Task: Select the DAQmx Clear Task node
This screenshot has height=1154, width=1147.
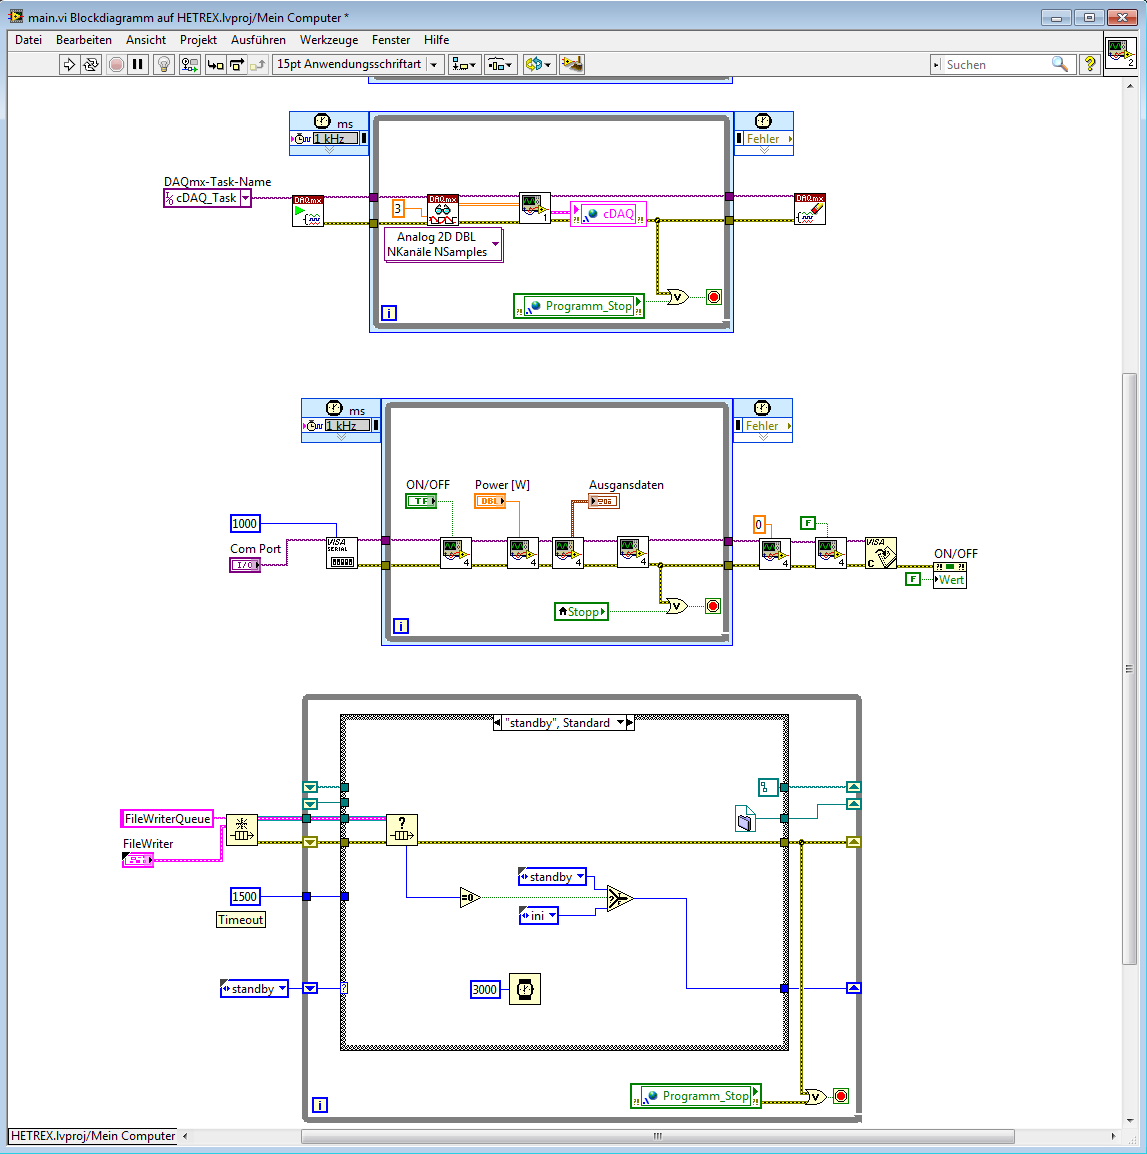Action: (810, 209)
